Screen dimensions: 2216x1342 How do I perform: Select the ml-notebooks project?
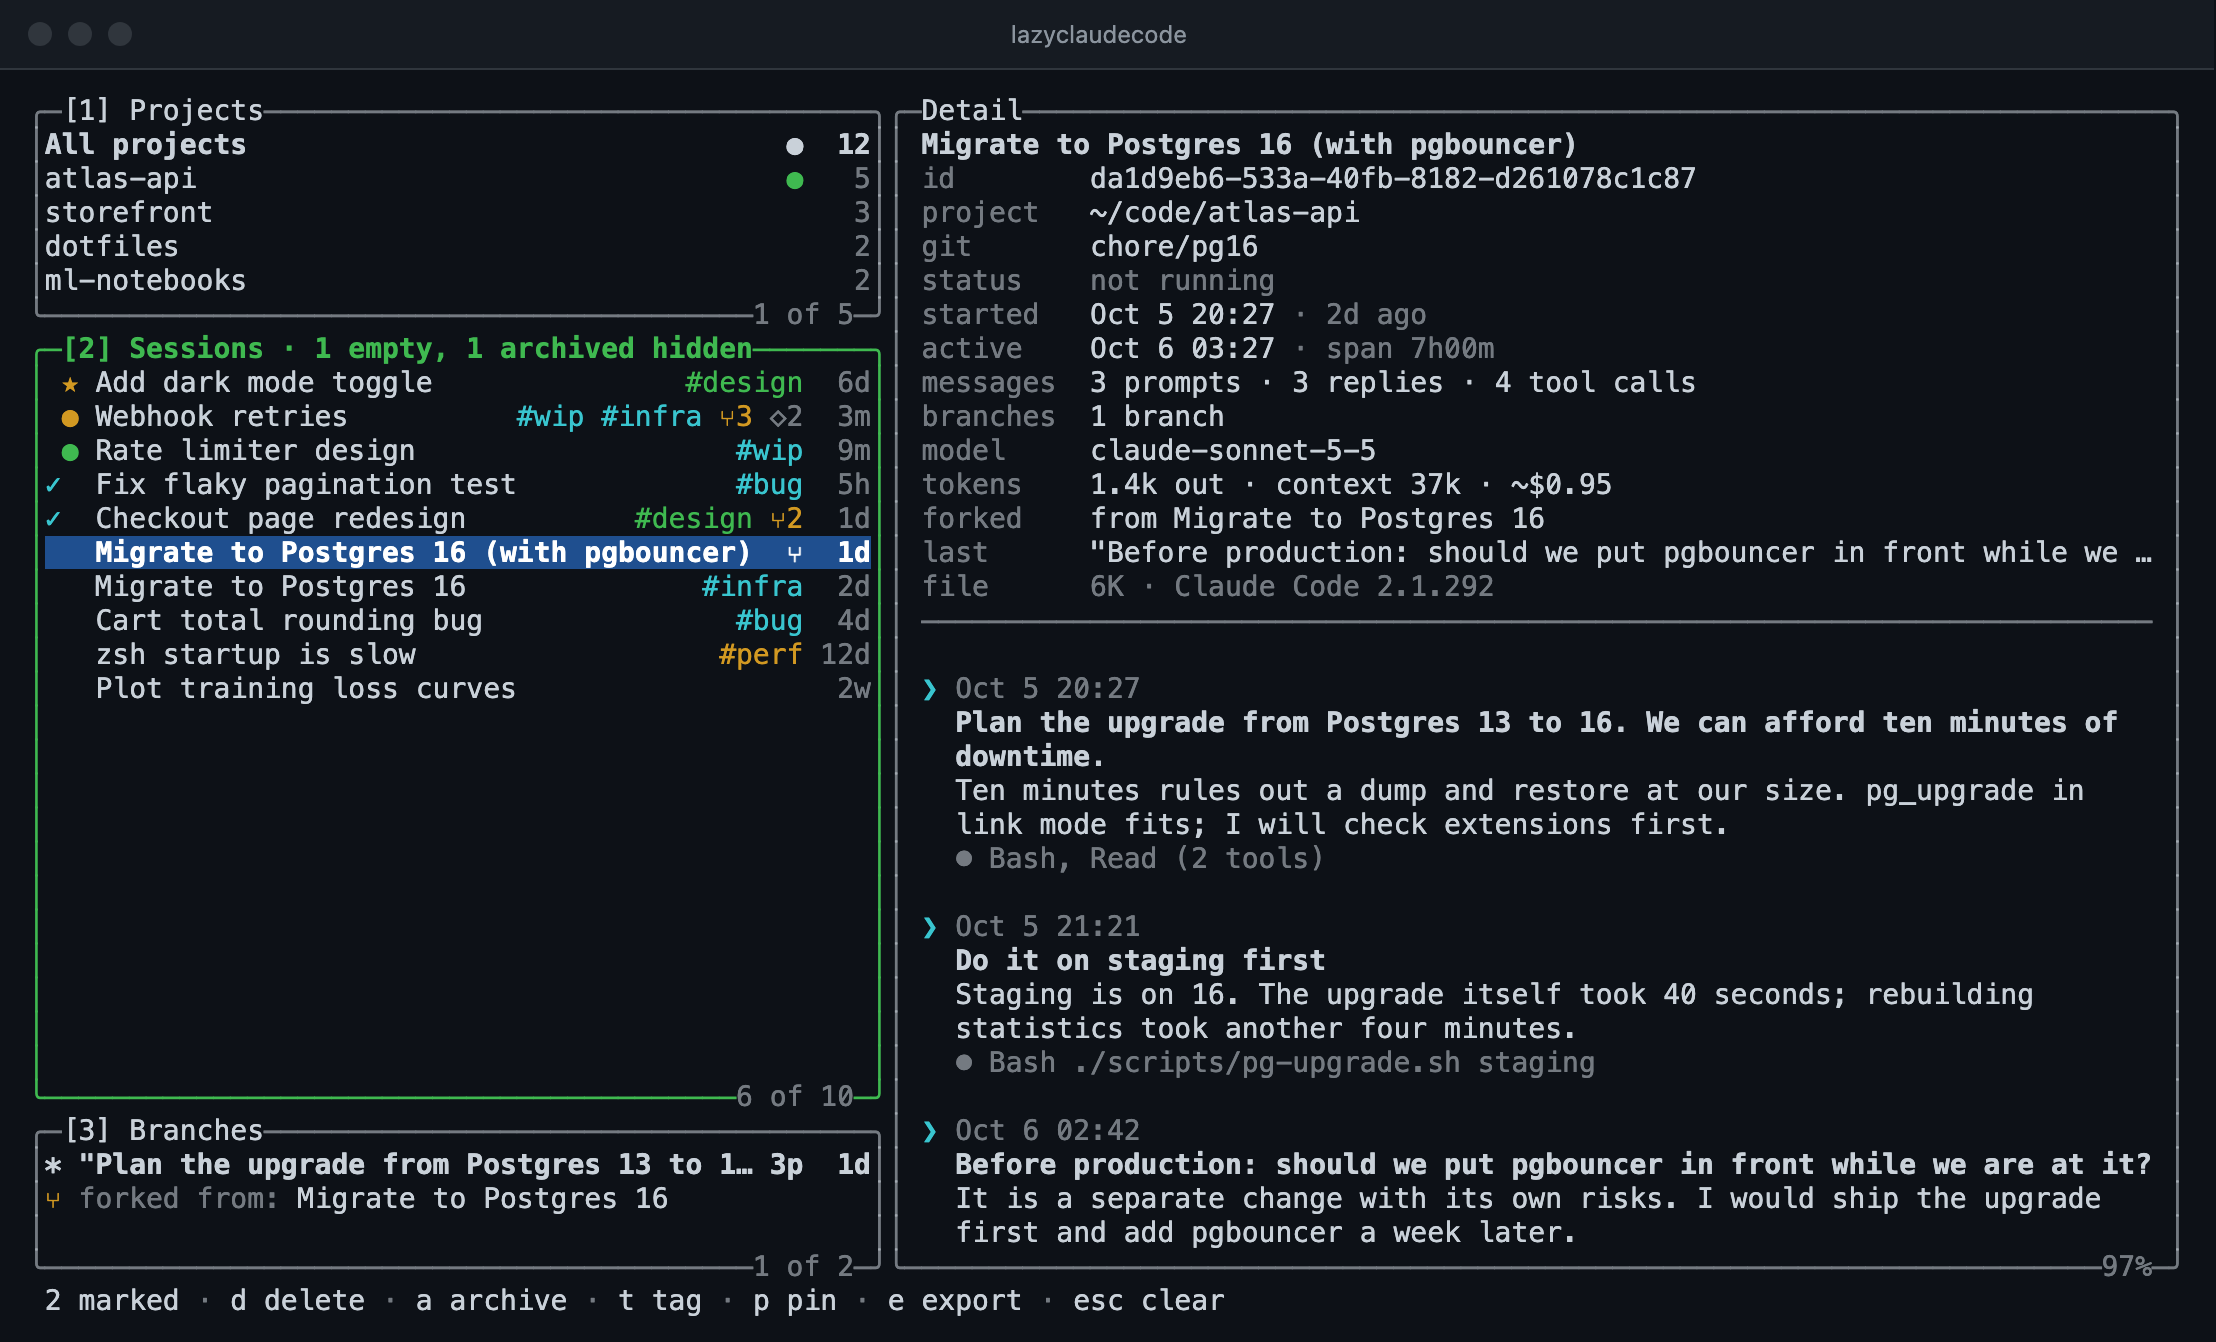point(457,280)
